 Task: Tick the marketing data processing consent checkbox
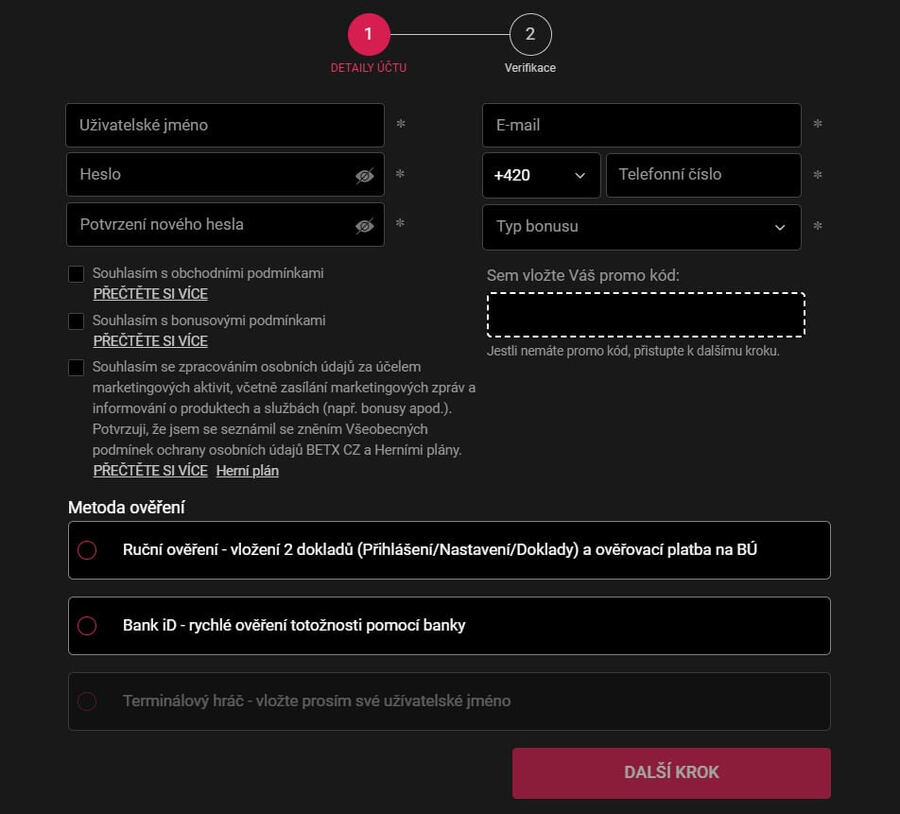click(76, 367)
